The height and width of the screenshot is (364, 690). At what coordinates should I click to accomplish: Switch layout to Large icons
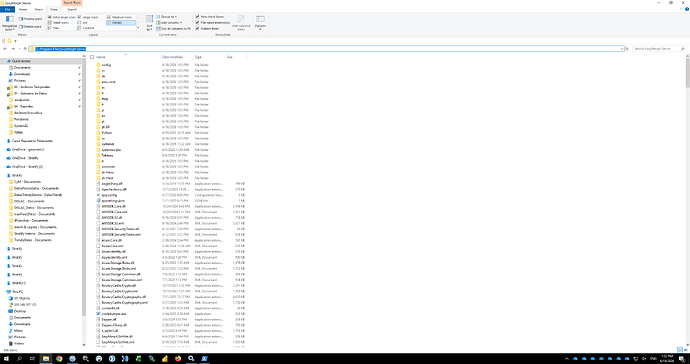tap(88, 17)
